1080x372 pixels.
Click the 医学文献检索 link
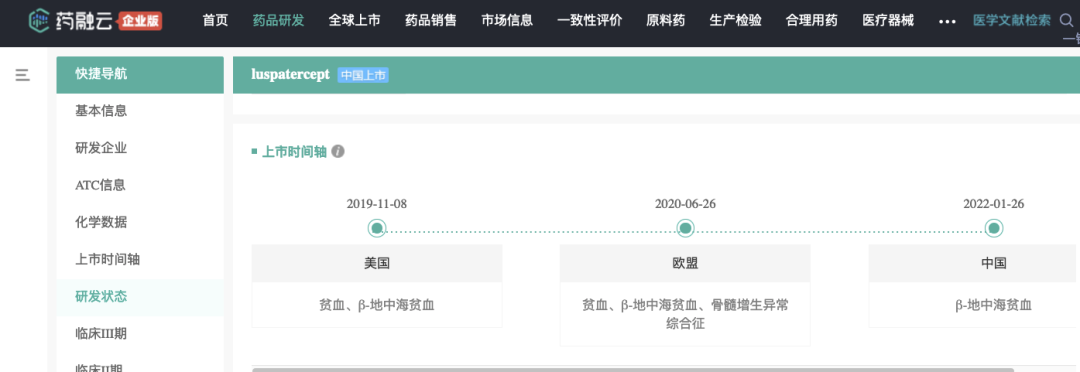(x=1012, y=21)
